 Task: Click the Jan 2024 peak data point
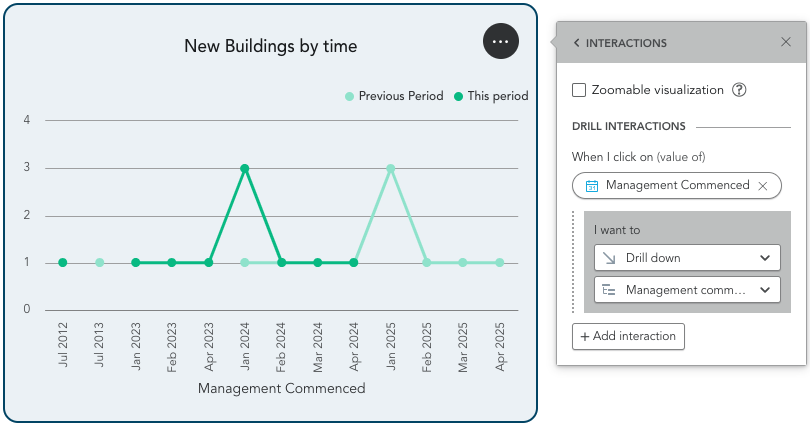click(245, 168)
